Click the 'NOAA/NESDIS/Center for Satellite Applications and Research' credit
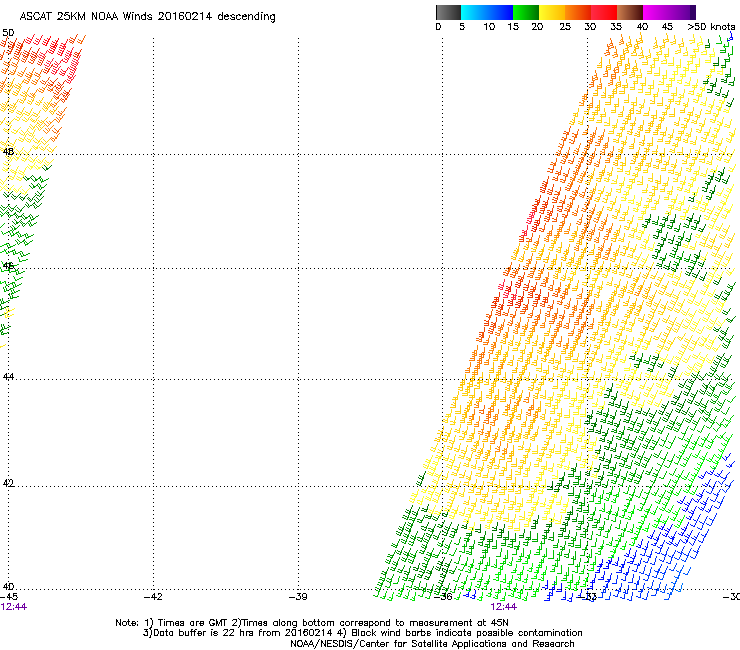This screenshot has height=650, width=740. click(432, 644)
